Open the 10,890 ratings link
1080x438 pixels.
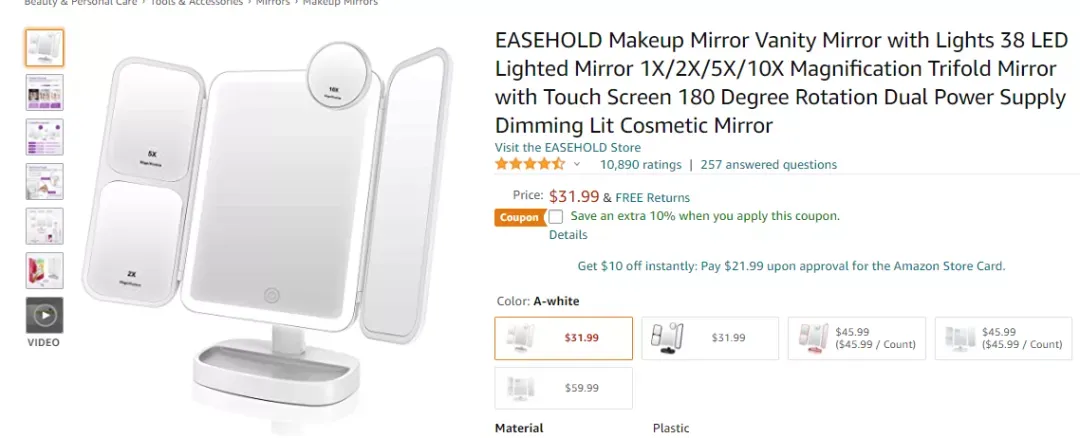click(640, 165)
